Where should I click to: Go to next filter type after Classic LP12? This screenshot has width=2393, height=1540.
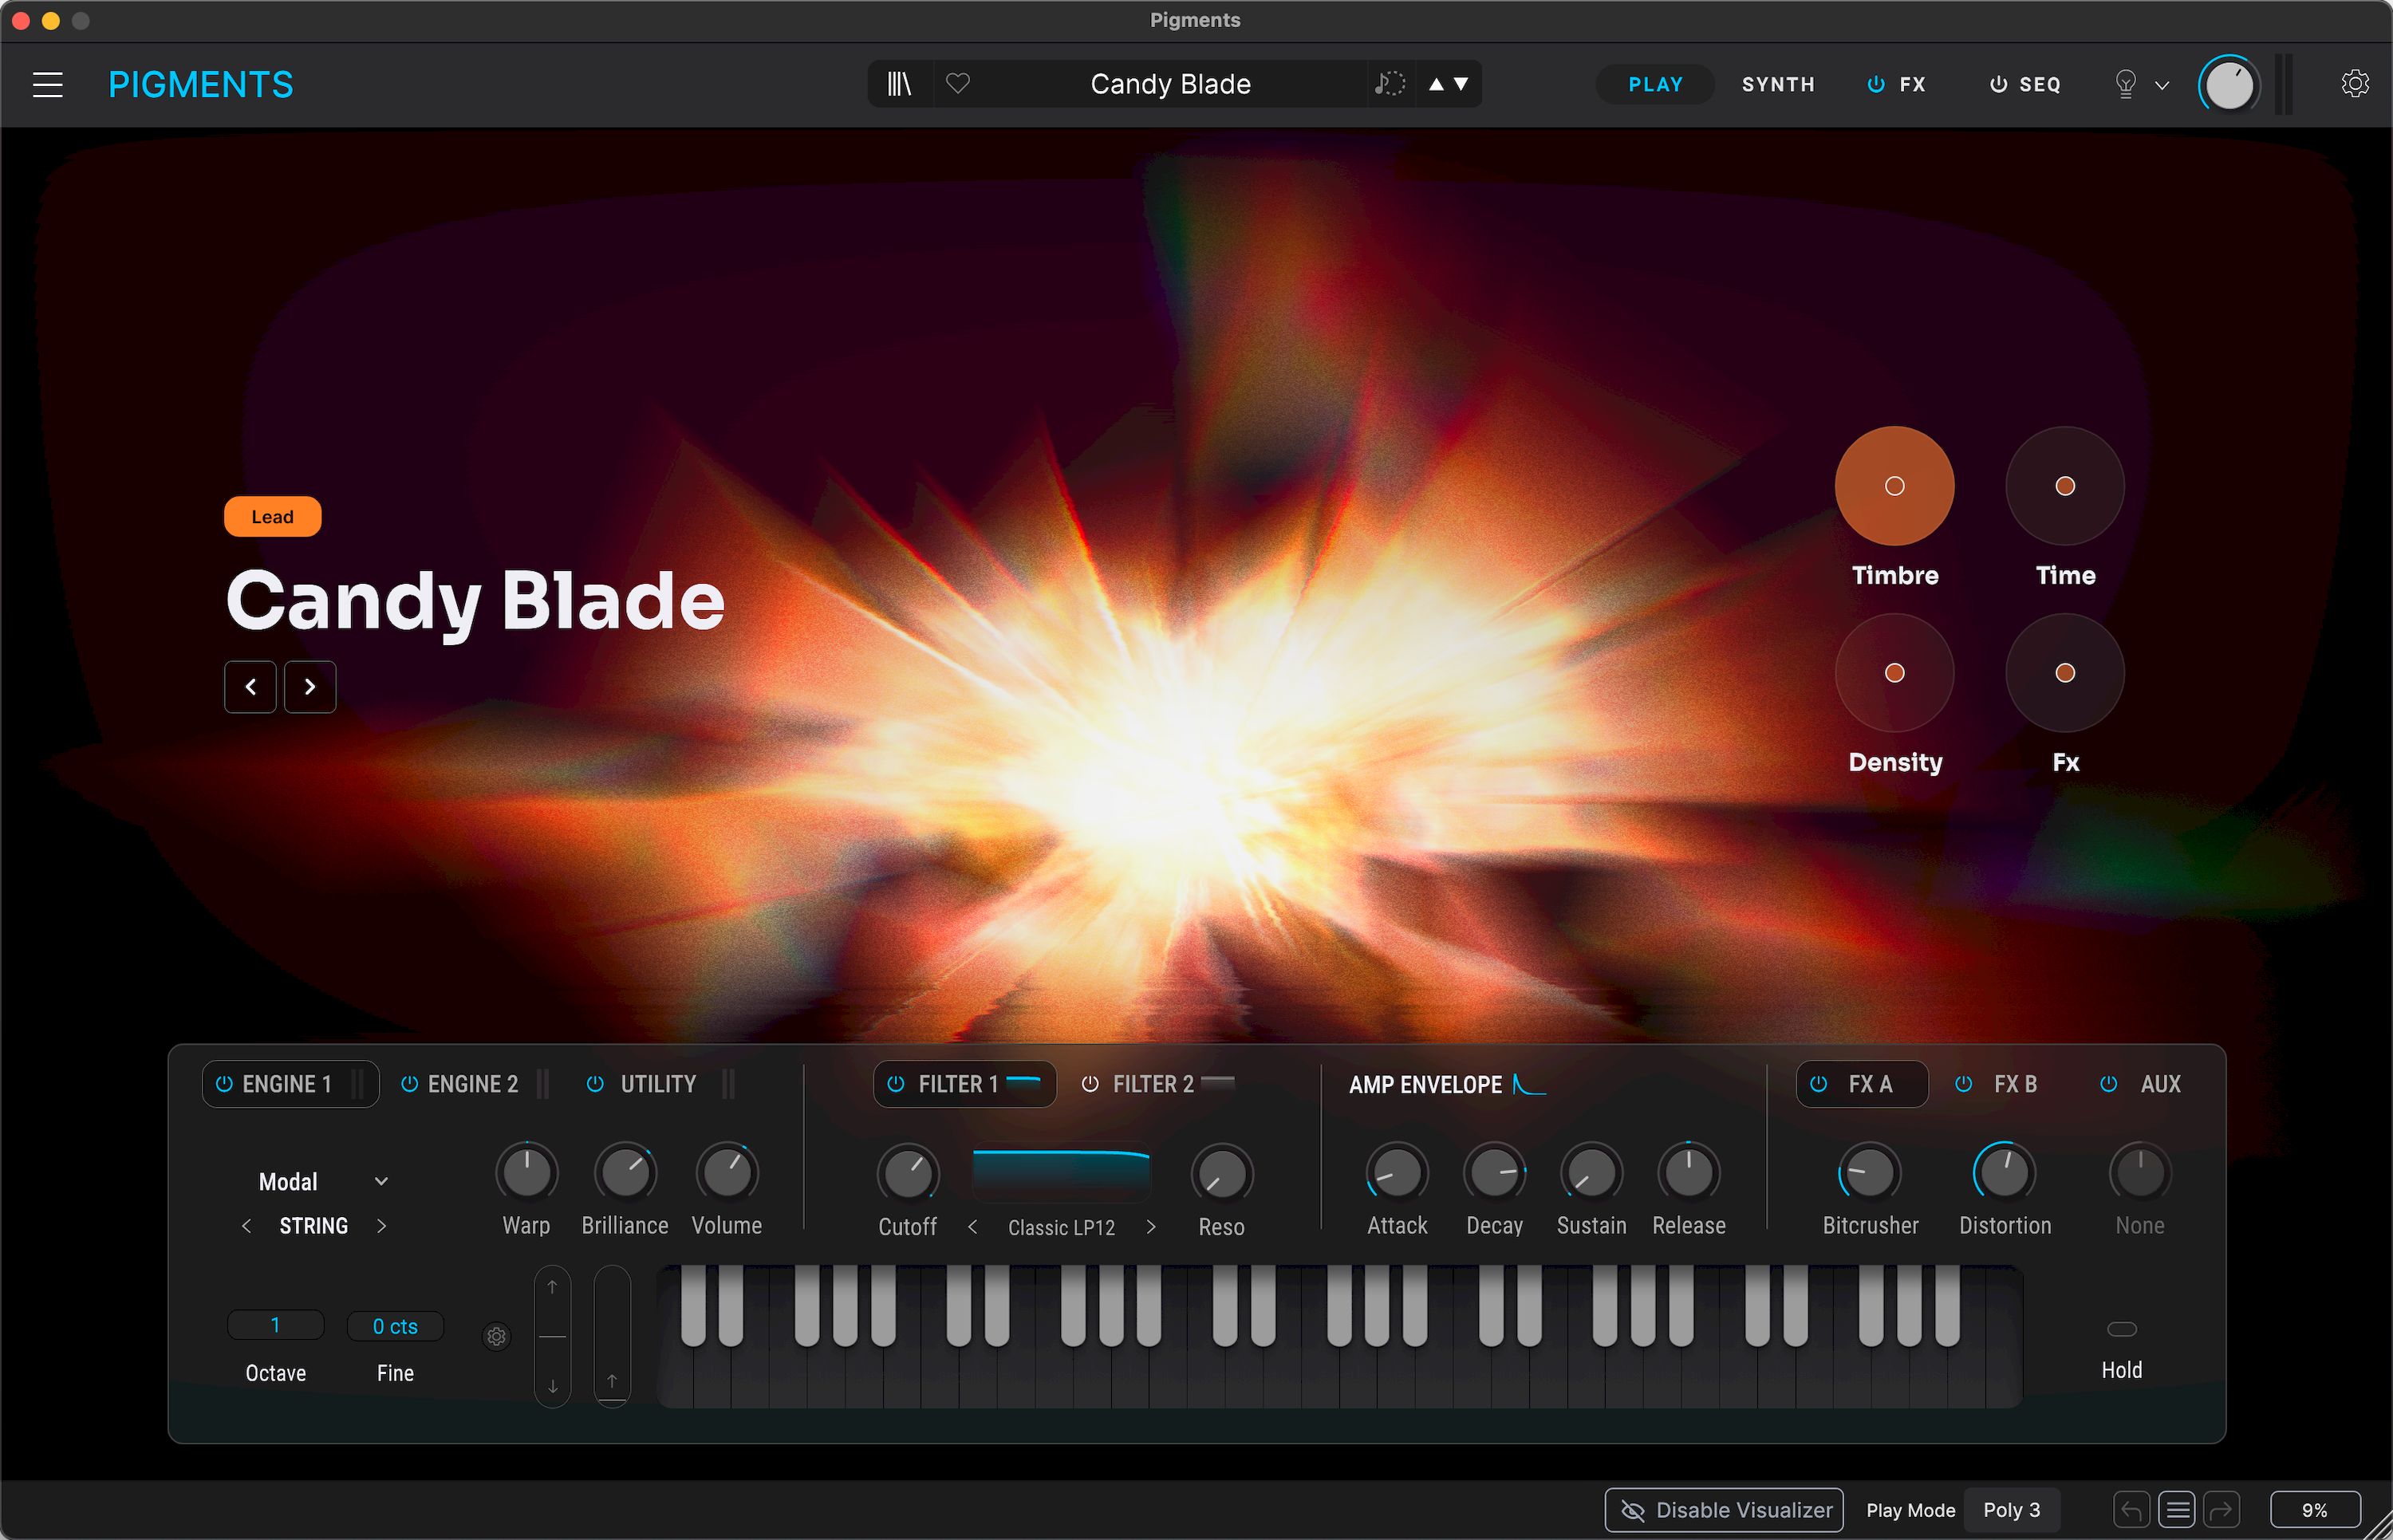click(x=1151, y=1227)
